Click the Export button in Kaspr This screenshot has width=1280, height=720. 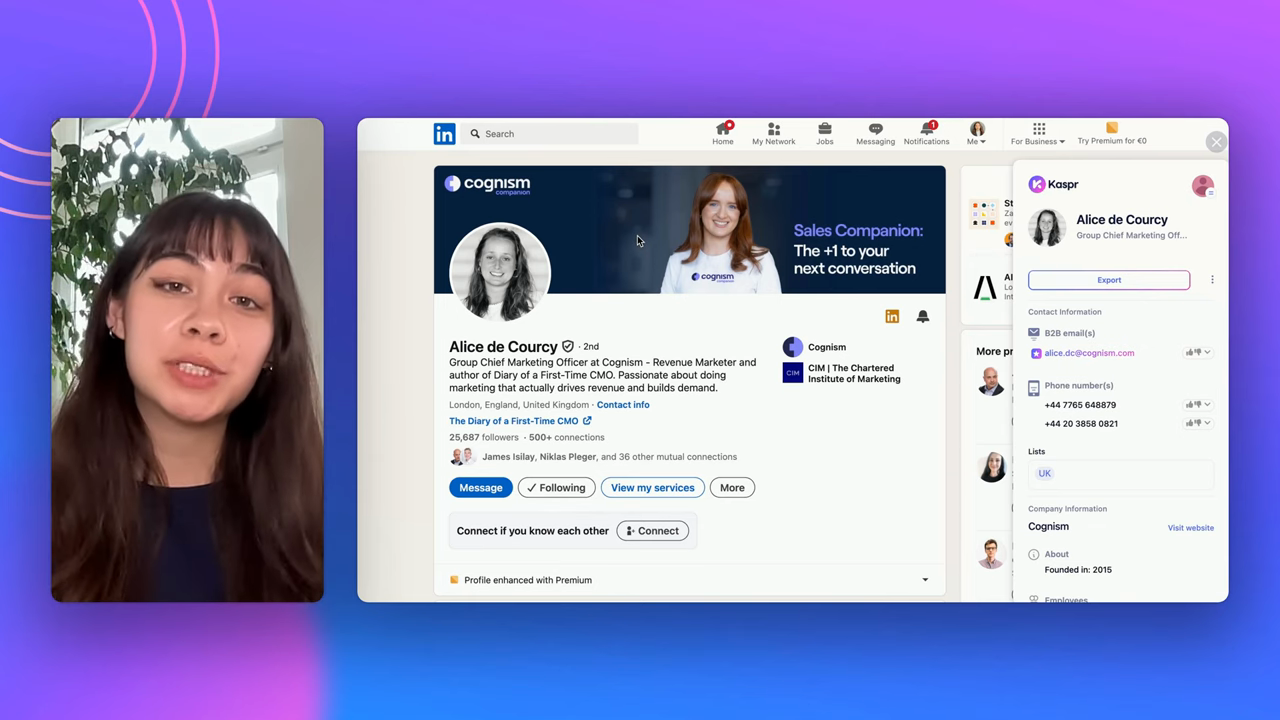click(1109, 280)
